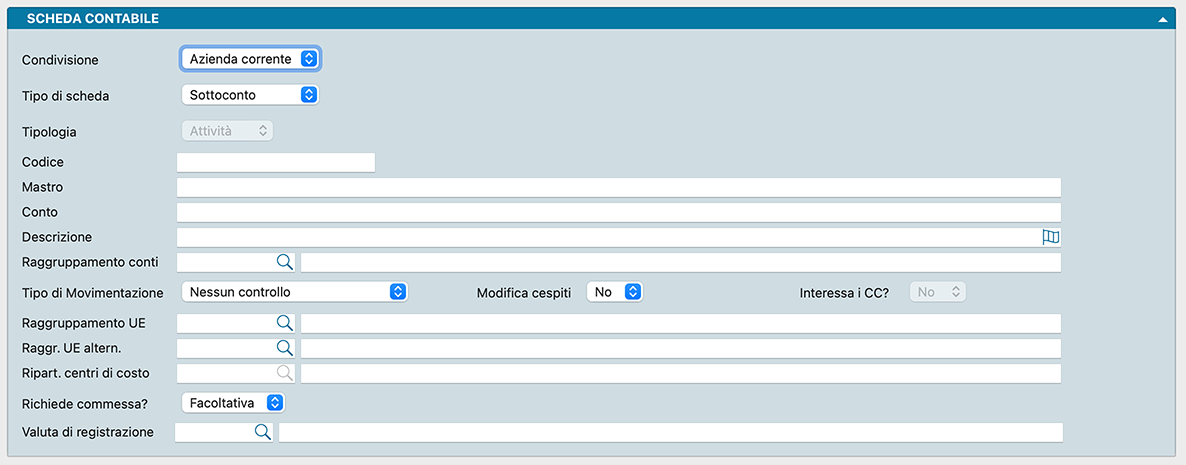Click into the Conto text field
Viewport: 1186px width, 465px height.
click(x=618, y=212)
